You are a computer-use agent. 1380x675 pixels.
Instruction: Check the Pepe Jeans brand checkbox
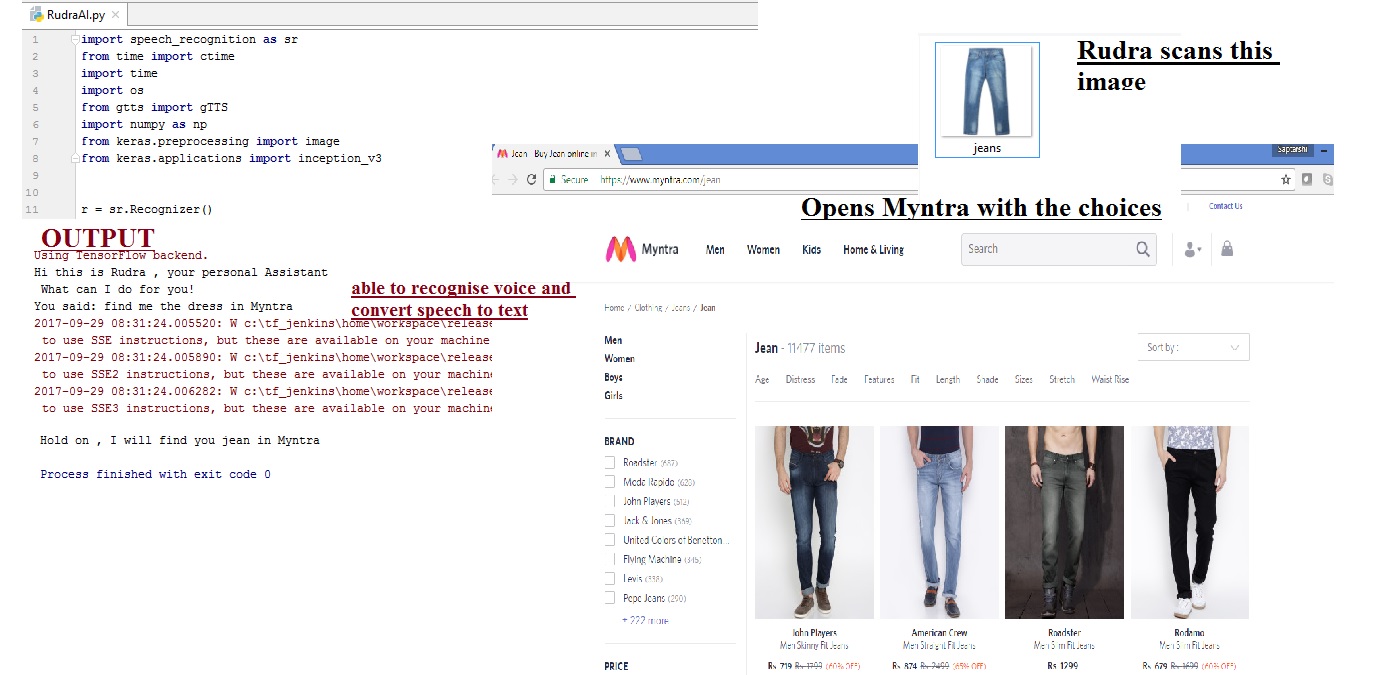[x=609, y=598]
